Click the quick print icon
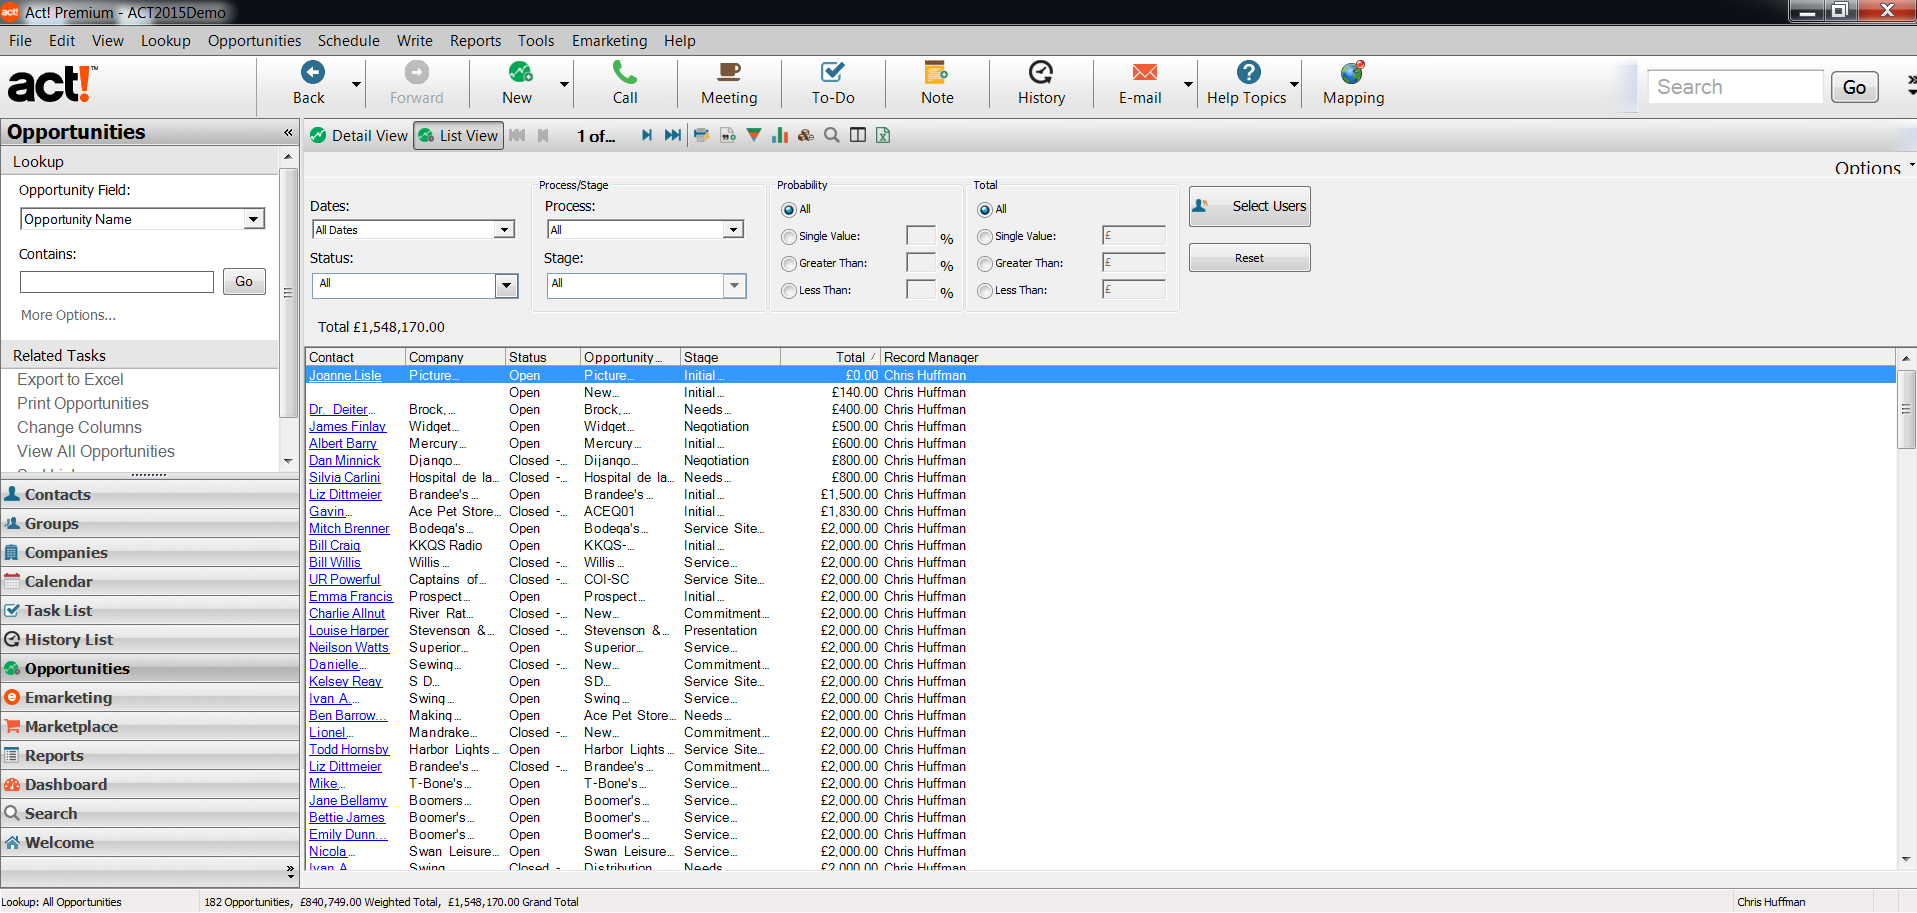Screen dimensions: 1917x913 (701, 135)
